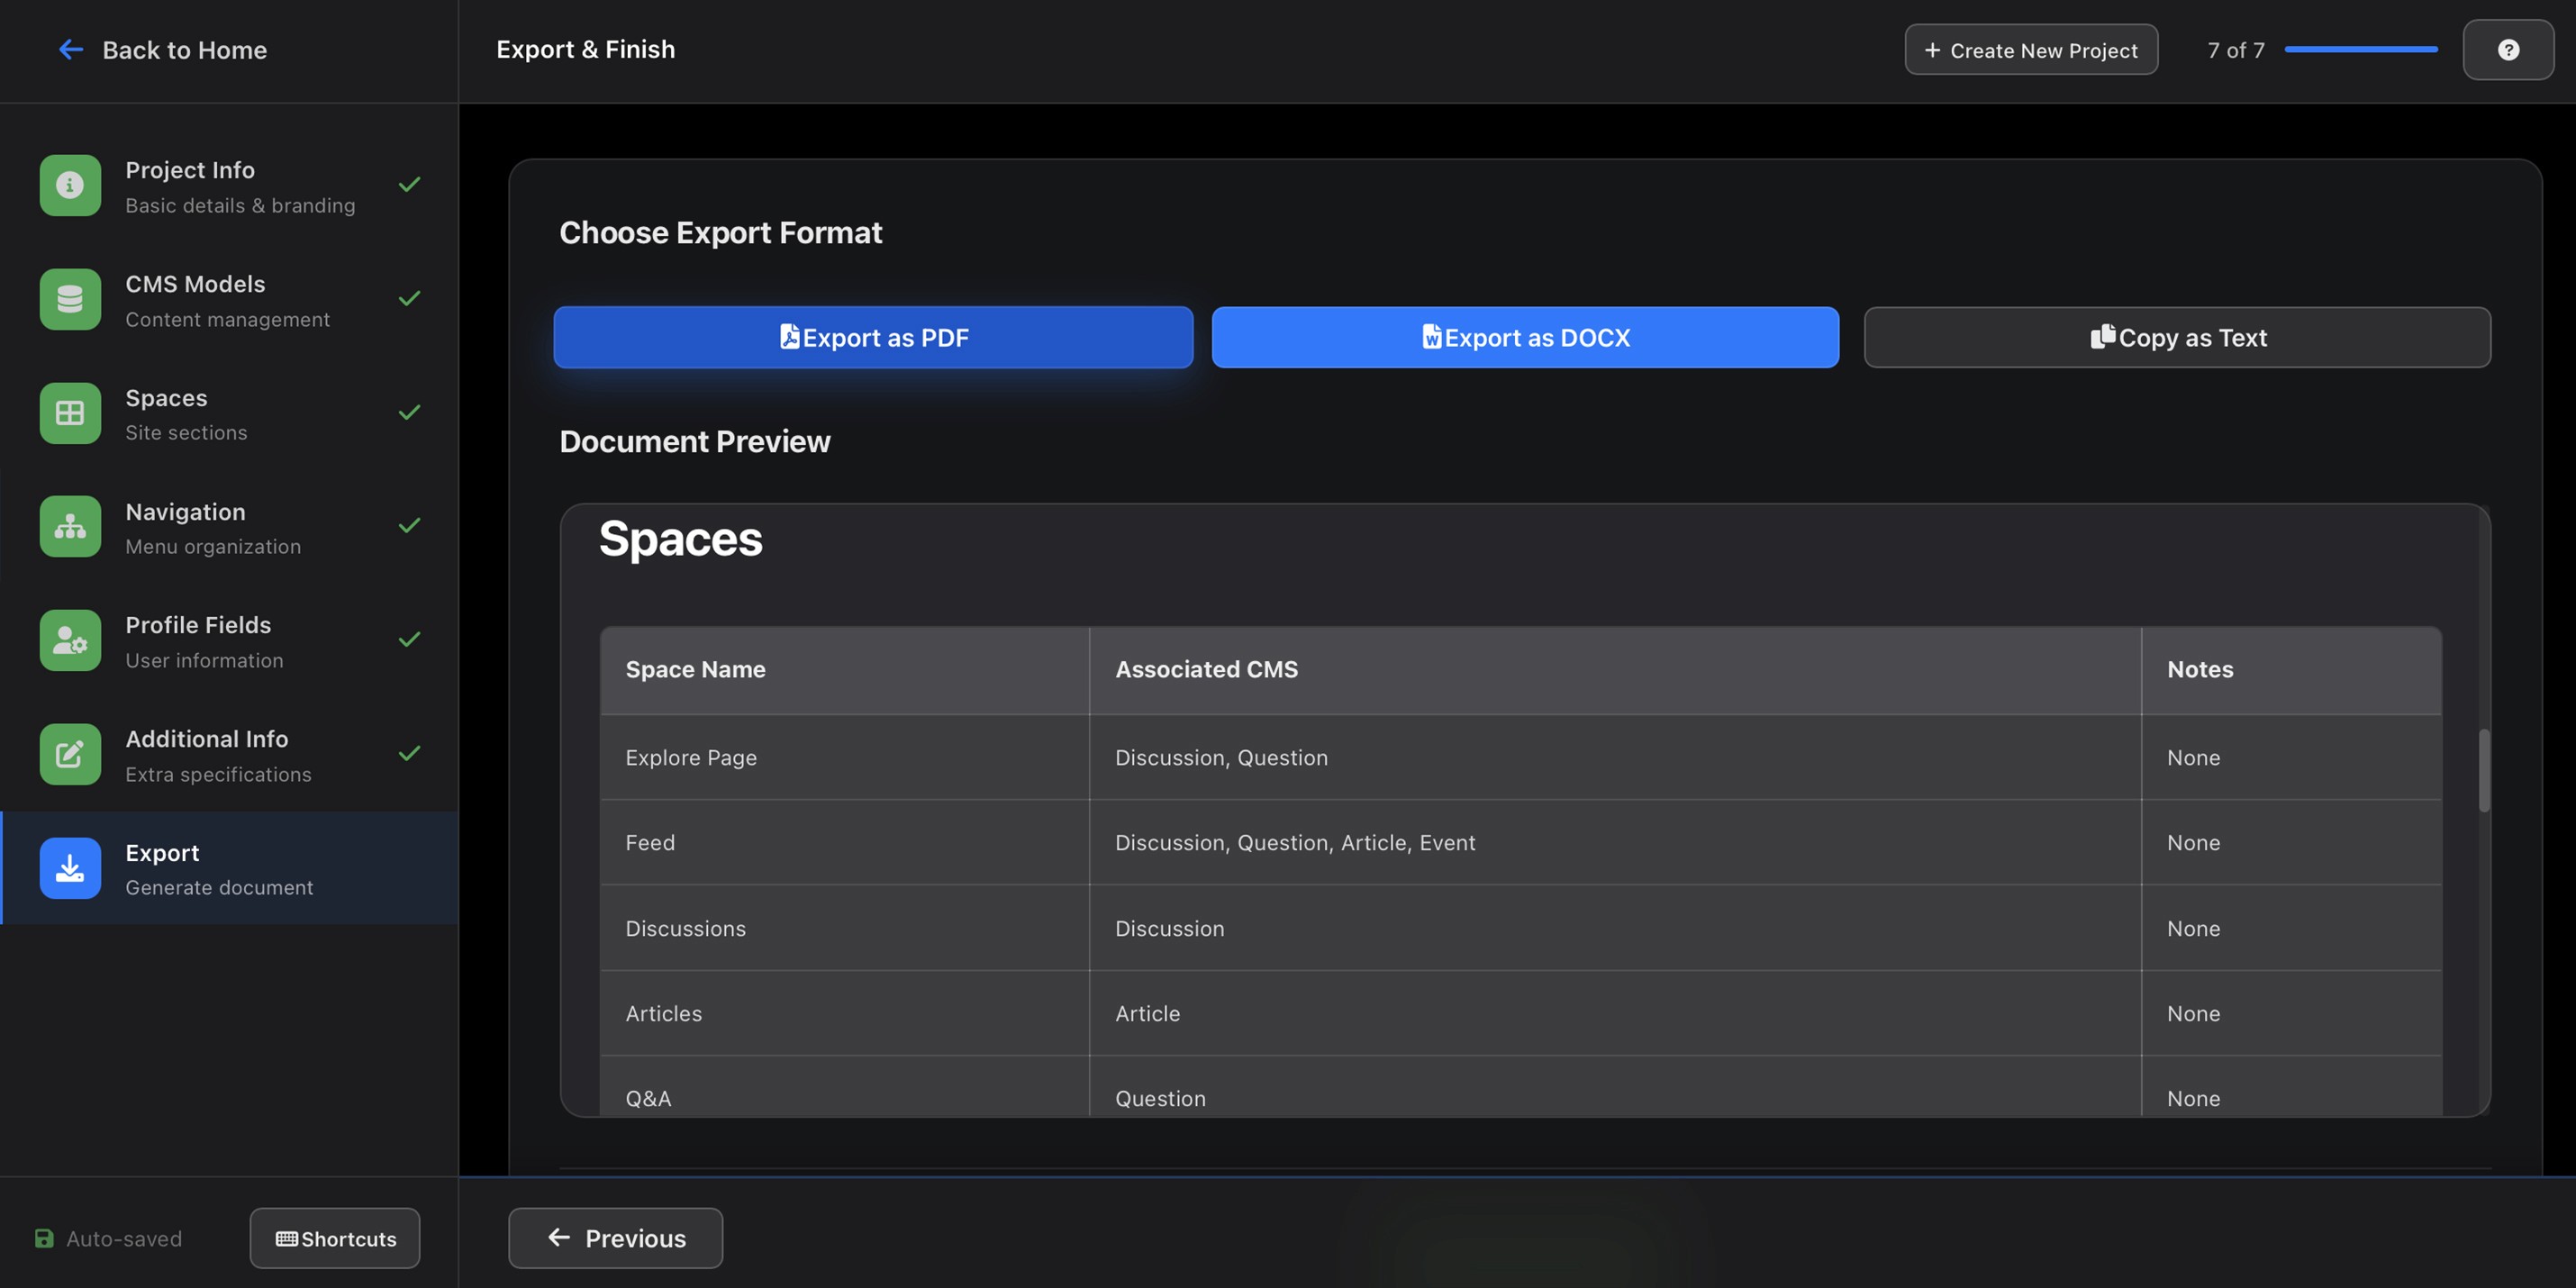Click the Spaces grid icon

click(70, 413)
